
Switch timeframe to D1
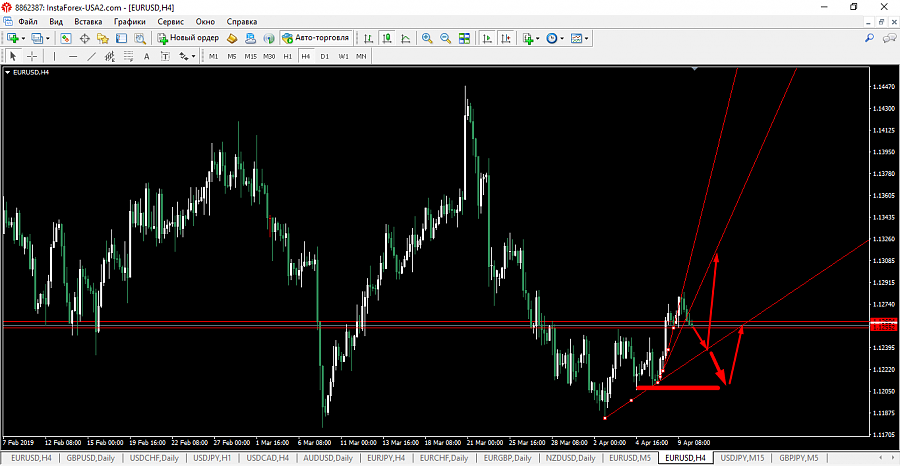(324, 56)
